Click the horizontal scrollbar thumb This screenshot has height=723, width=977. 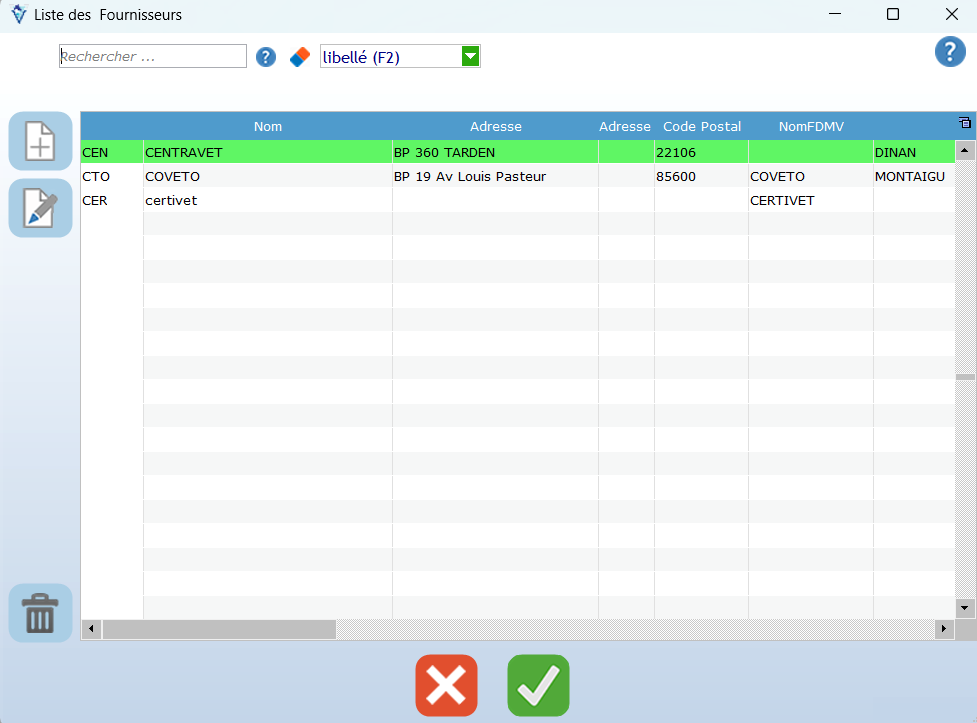[219, 629]
